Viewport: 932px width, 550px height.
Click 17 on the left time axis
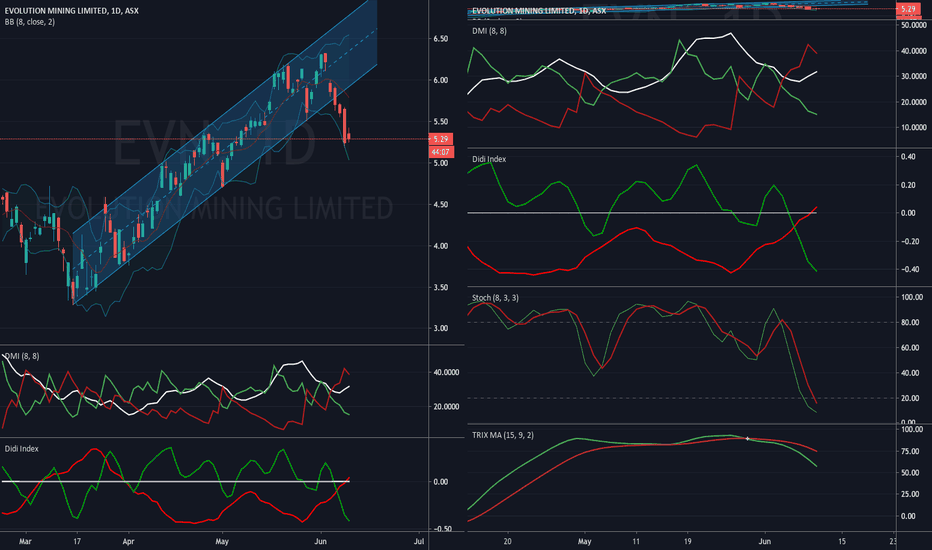(x=77, y=542)
